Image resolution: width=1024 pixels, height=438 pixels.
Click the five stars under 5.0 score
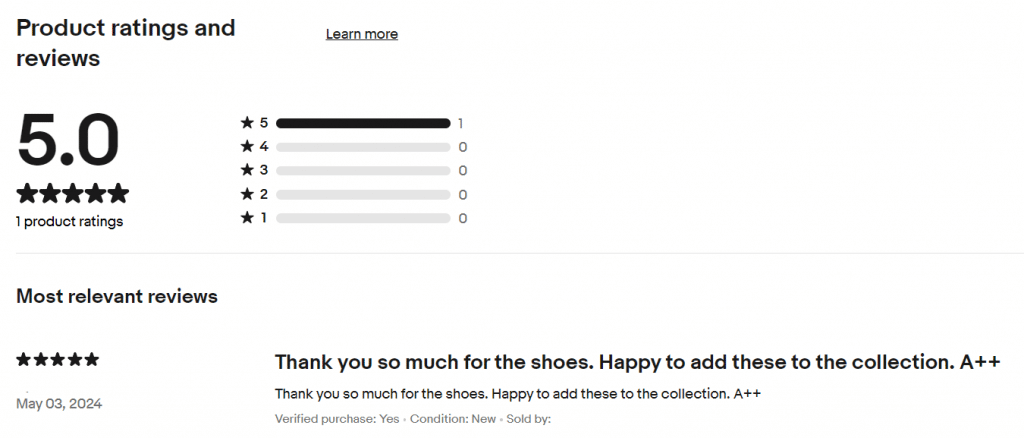pyautogui.click(x=72, y=193)
